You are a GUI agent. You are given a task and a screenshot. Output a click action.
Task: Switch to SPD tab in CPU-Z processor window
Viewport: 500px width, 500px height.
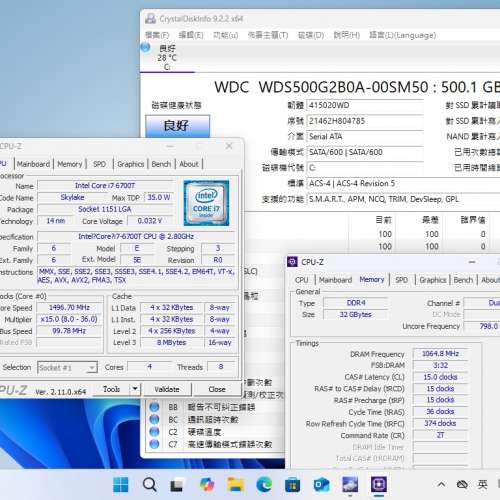pyautogui.click(x=99, y=164)
